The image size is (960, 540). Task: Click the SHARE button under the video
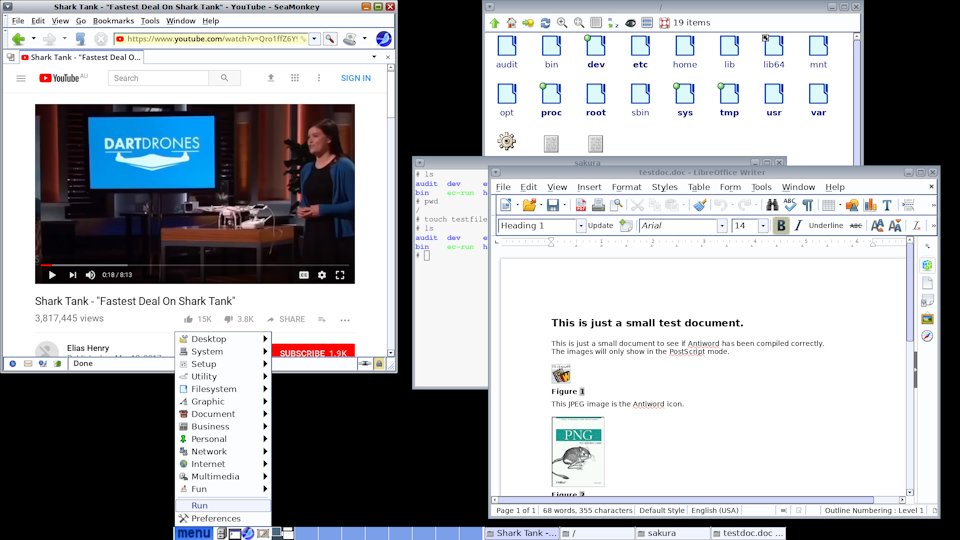(x=286, y=319)
